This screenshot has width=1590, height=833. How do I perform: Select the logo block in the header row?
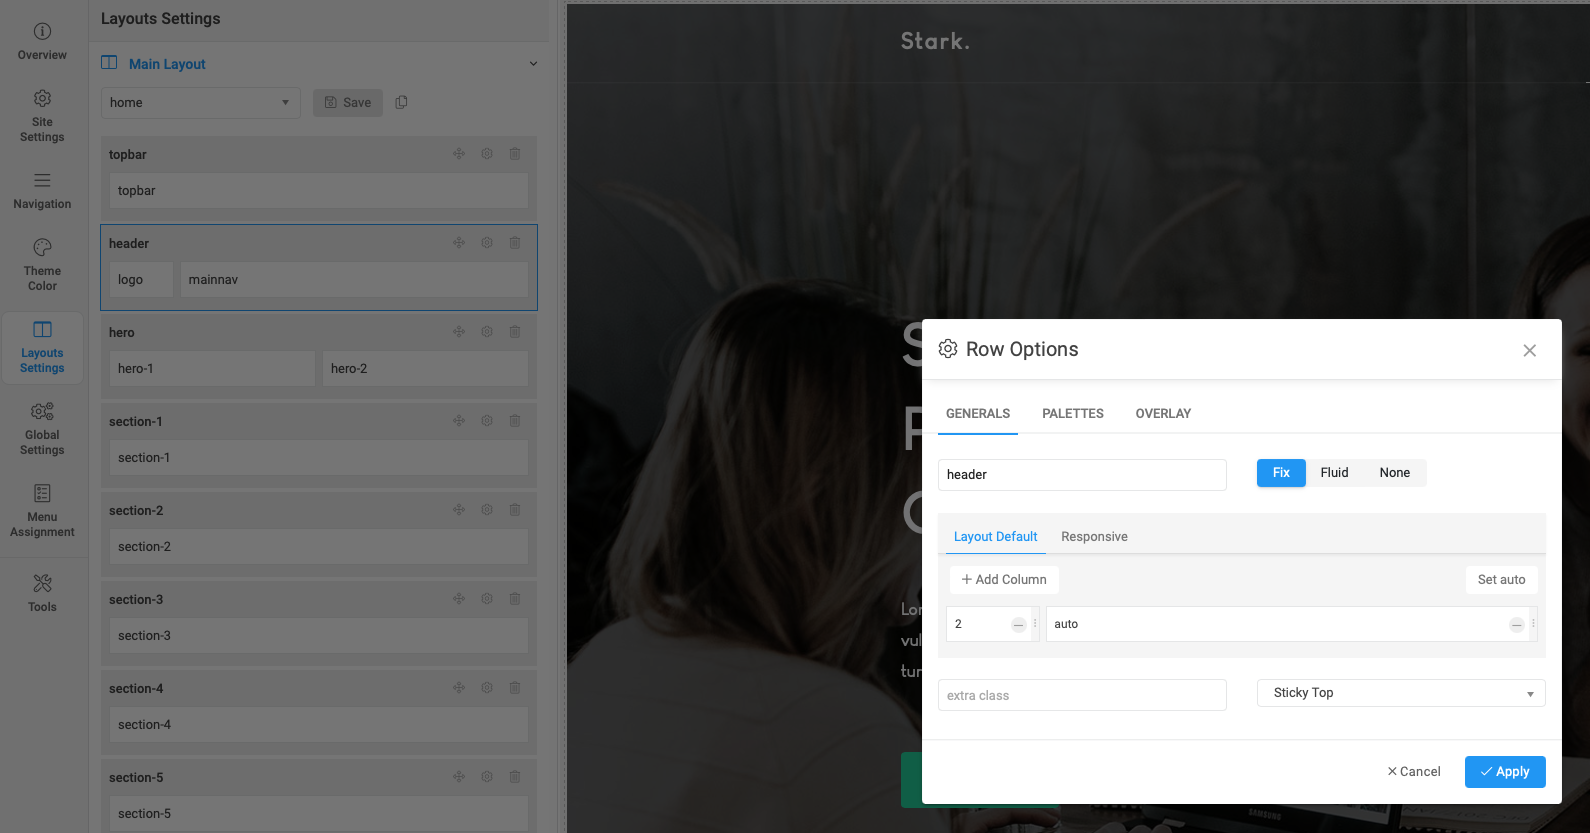tap(141, 280)
